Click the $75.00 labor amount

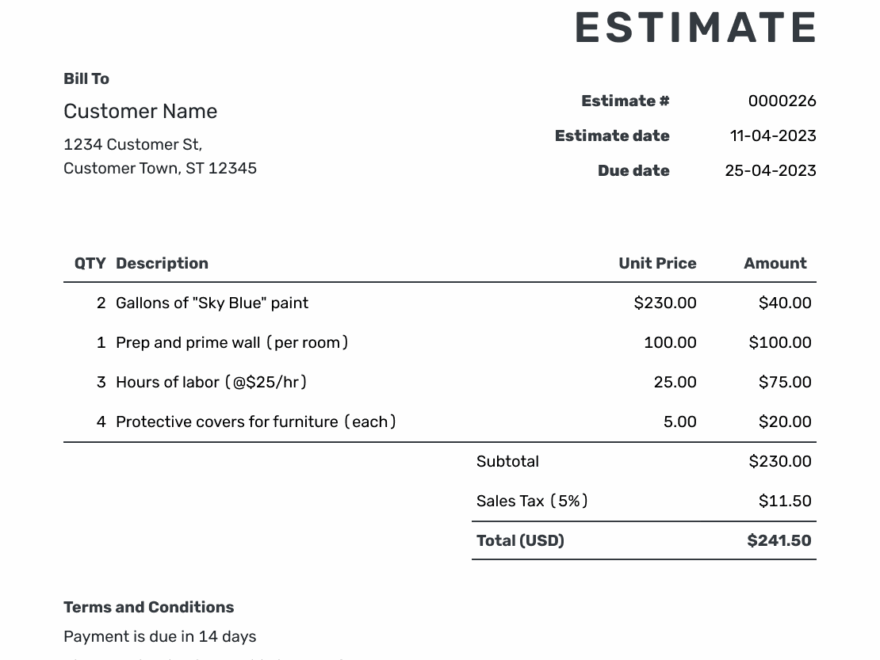pyautogui.click(x=785, y=382)
